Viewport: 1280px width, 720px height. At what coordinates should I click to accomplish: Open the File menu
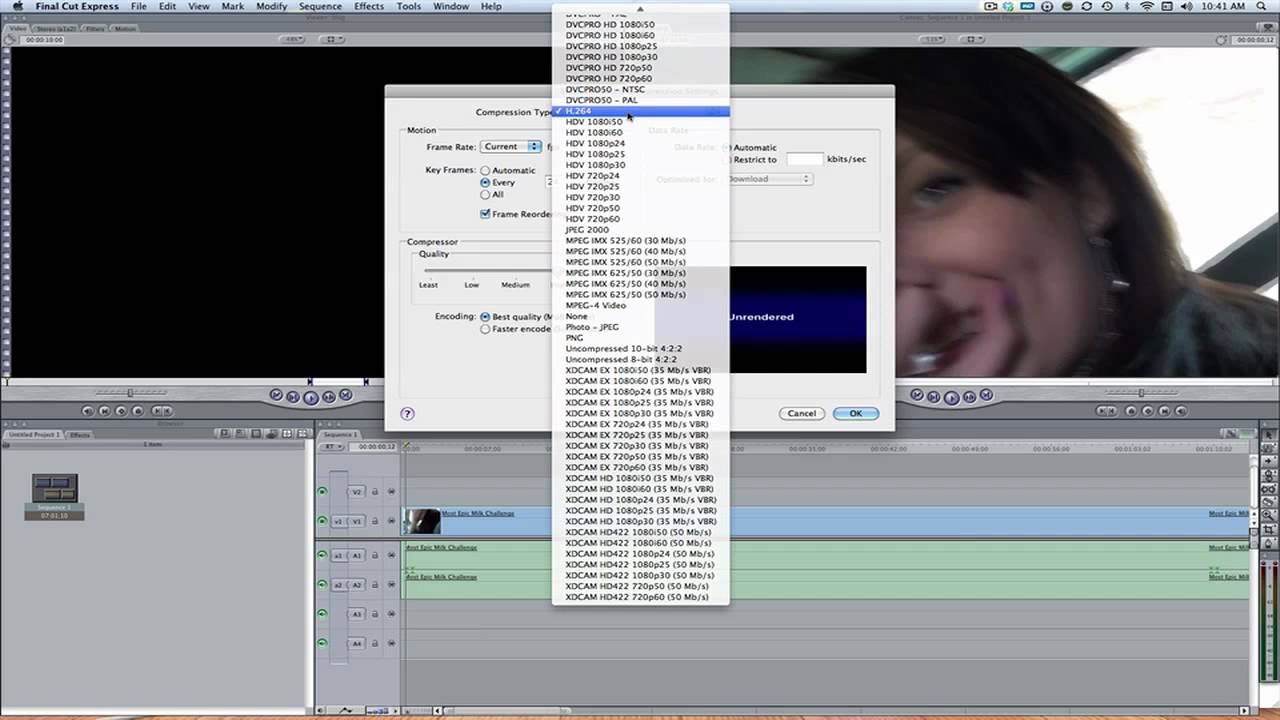139,6
